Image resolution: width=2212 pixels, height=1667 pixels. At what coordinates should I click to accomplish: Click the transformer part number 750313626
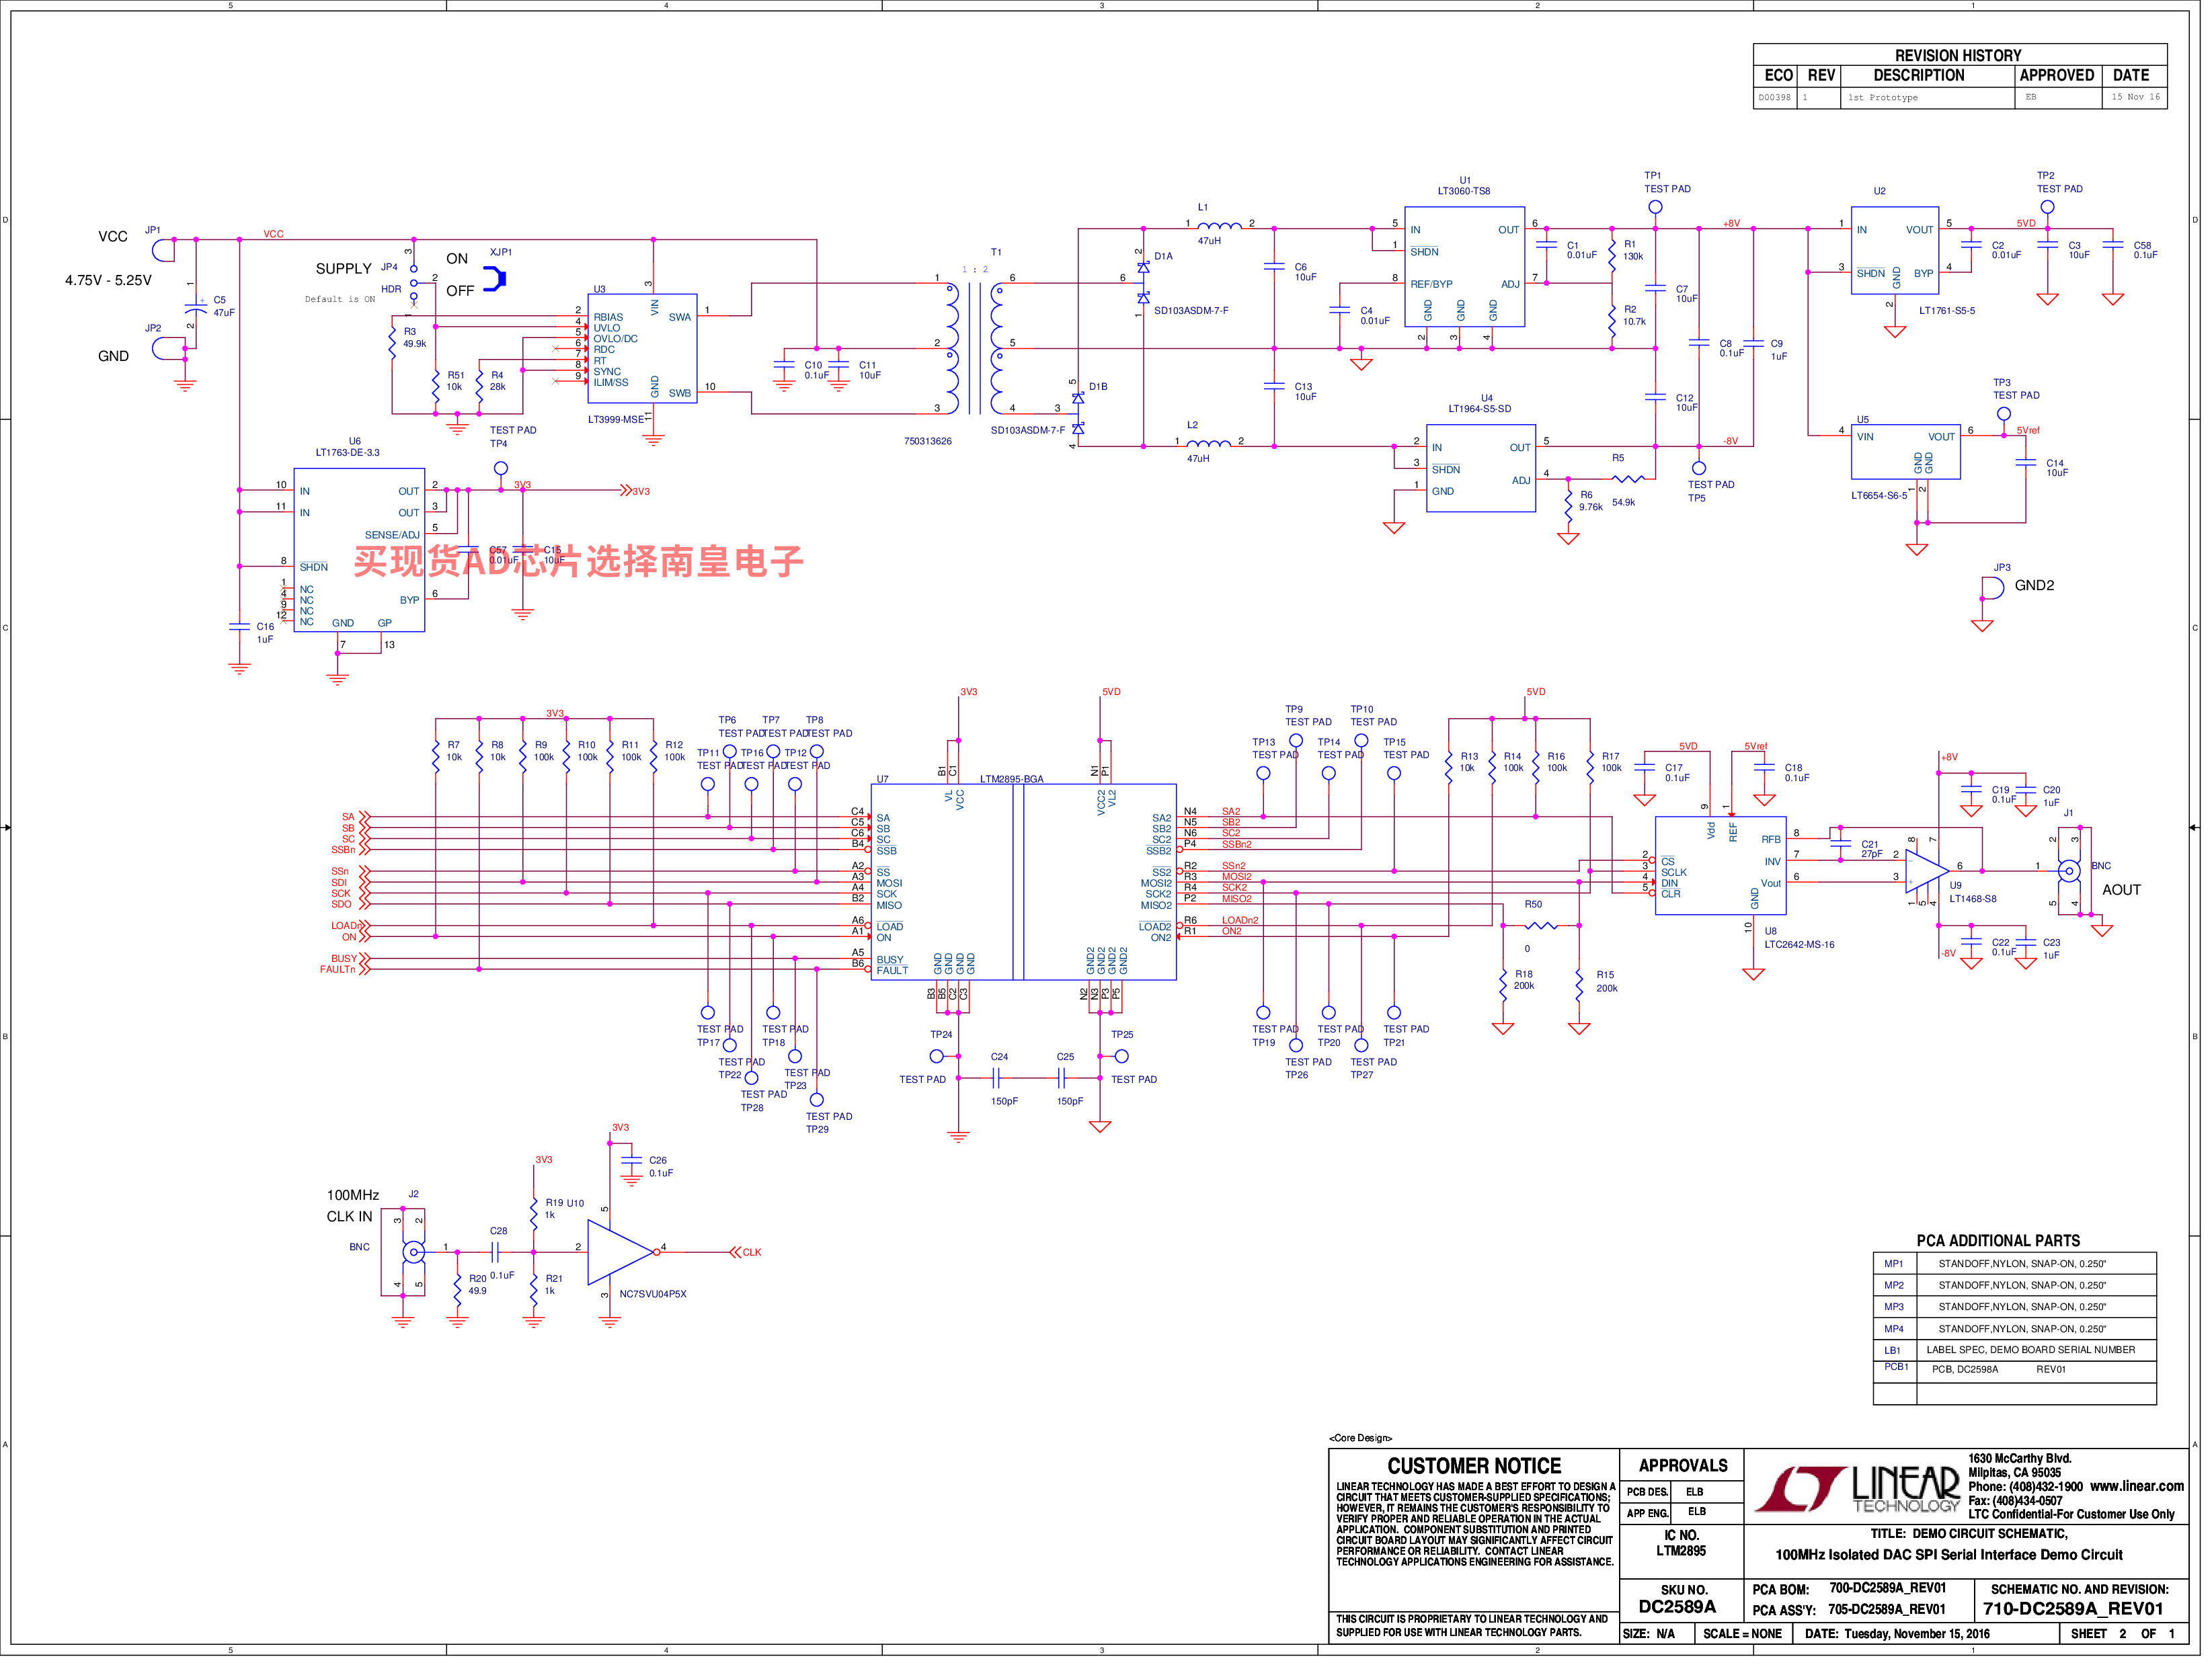[932, 443]
